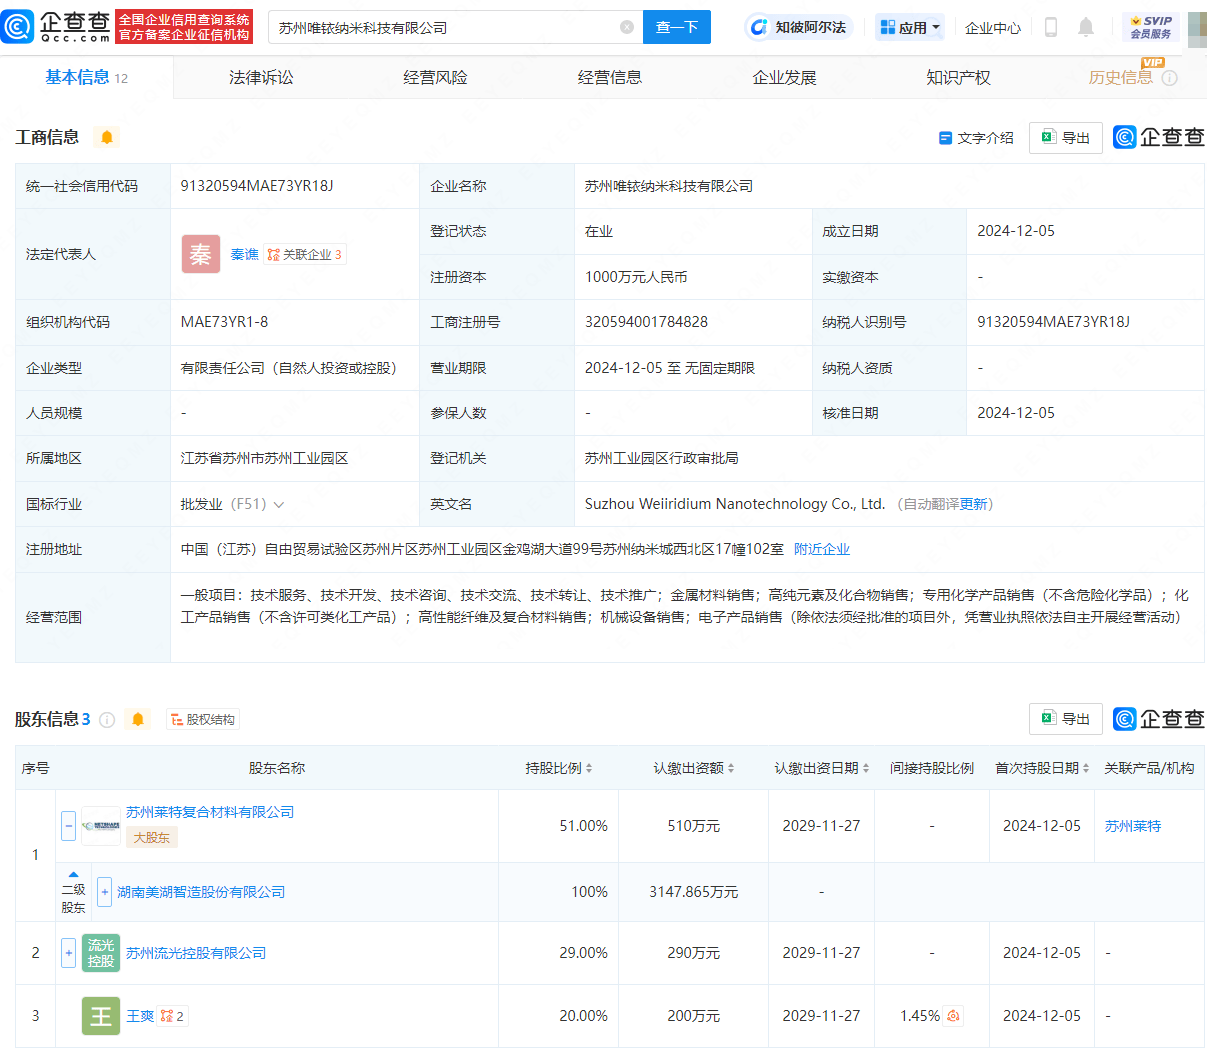Open 企业中心 link

[993, 28]
